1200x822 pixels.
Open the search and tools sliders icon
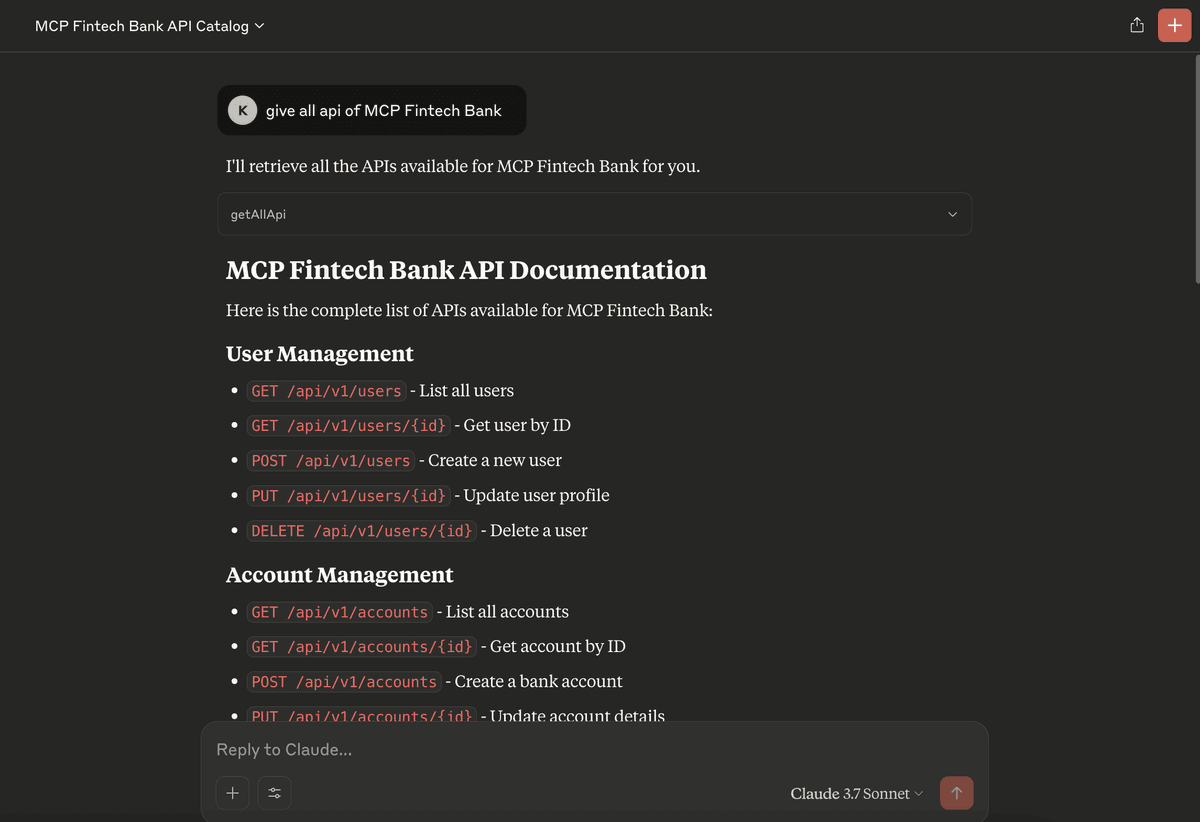coord(275,793)
